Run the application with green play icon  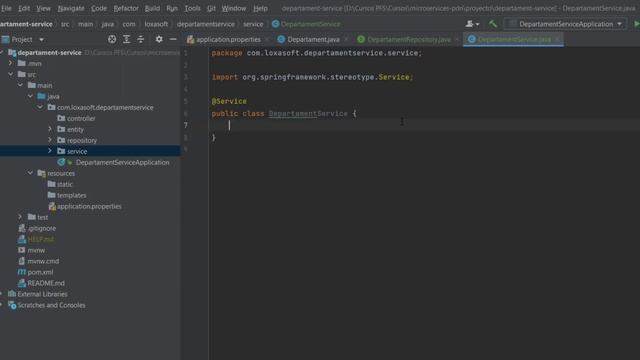636,24
